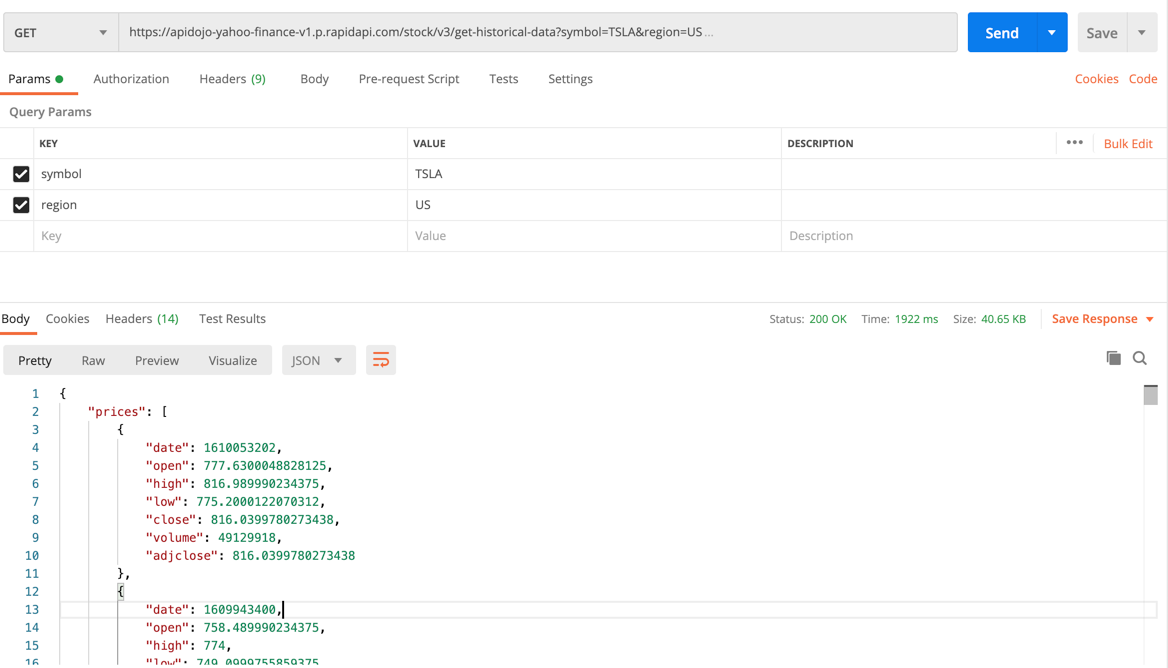Click the empty Key placeholder field
The image size is (1168, 668).
[220, 236]
